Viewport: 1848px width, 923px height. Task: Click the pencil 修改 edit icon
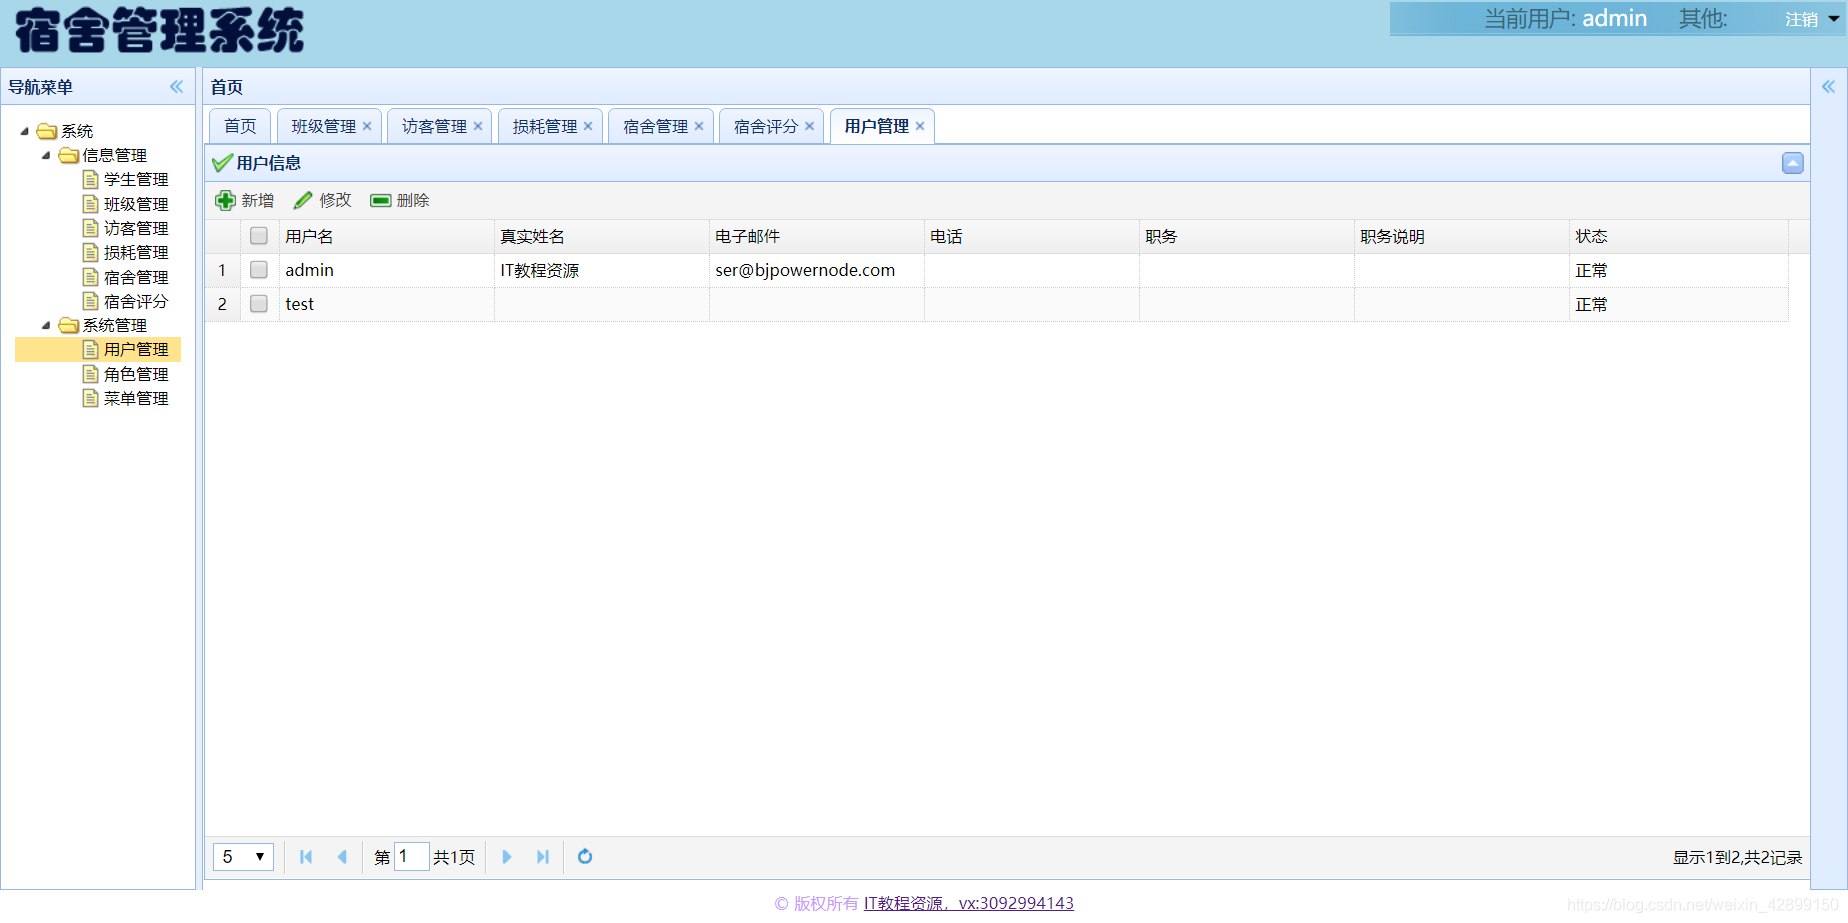(303, 201)
